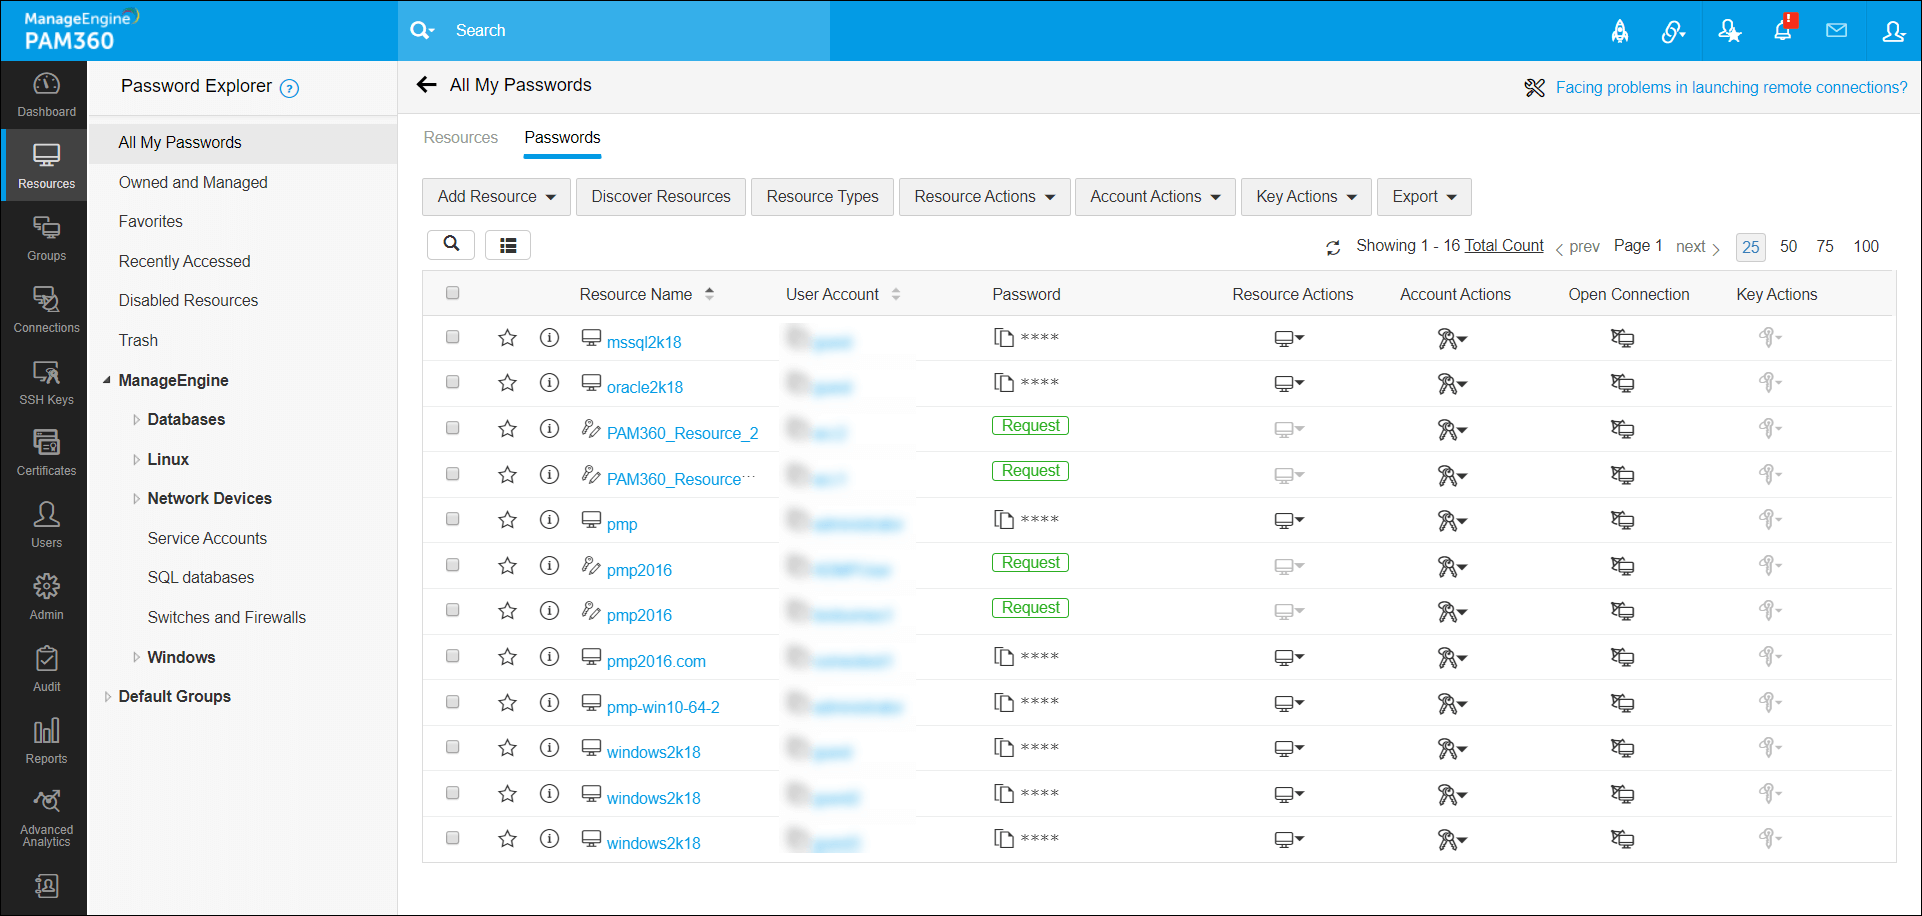The image size is (1922, 916).
Task: Open the Account Actions toolbar dropdown
Action: pos(1155,197)
